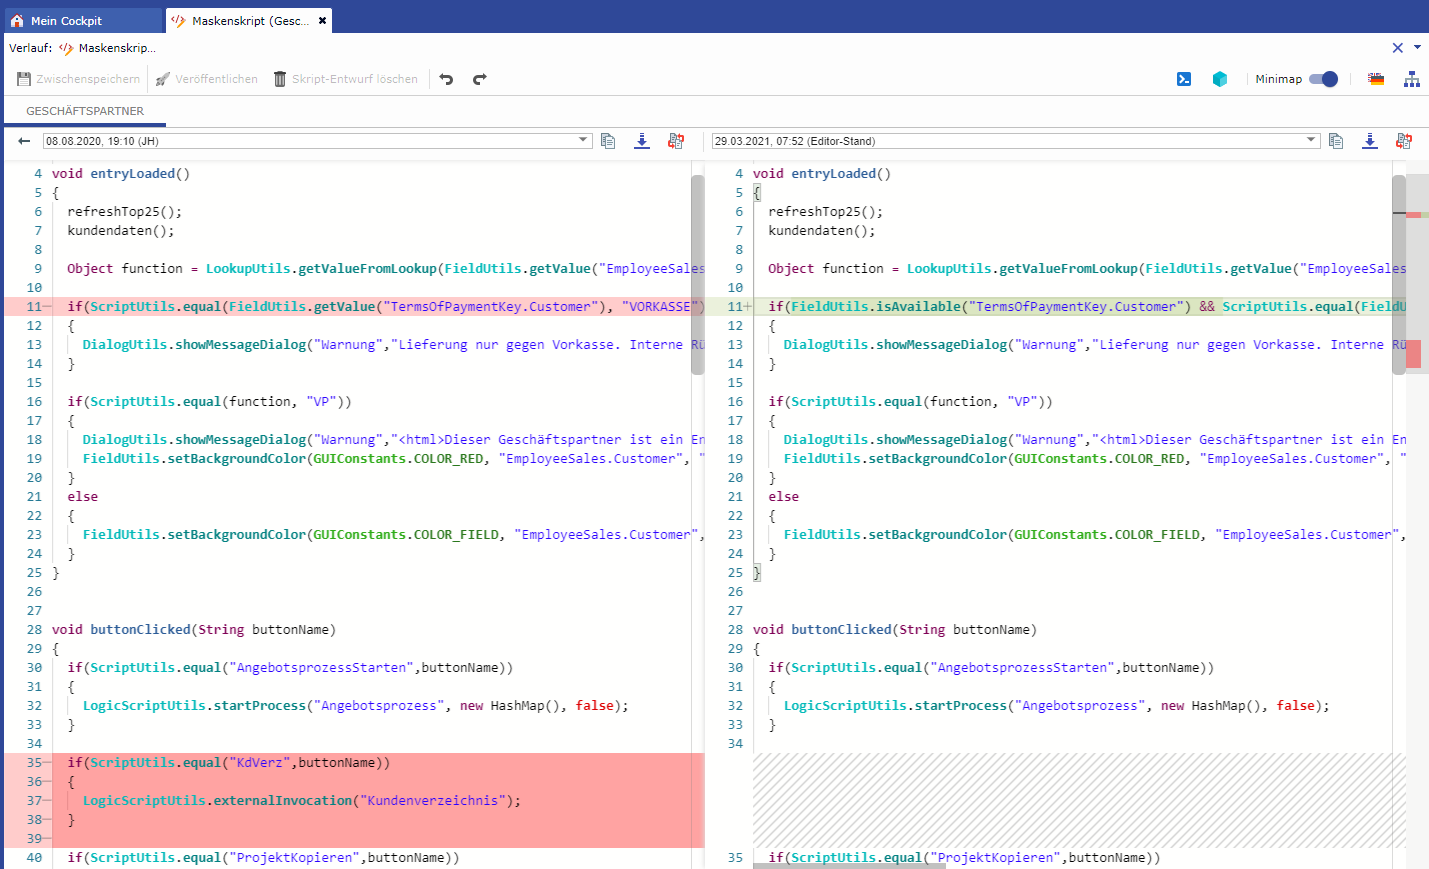Click the Skript-Entwurf löschen button
The height and width of the screenshot is (869, 1429).
346,79
